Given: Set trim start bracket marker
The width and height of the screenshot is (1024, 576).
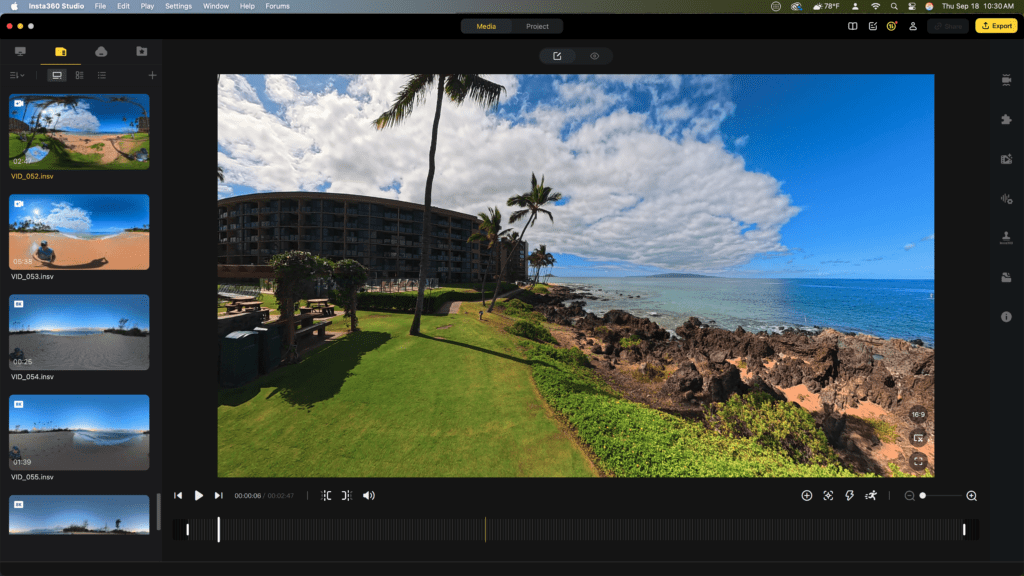Looking at the screenshot, I should tap(326, 496).
